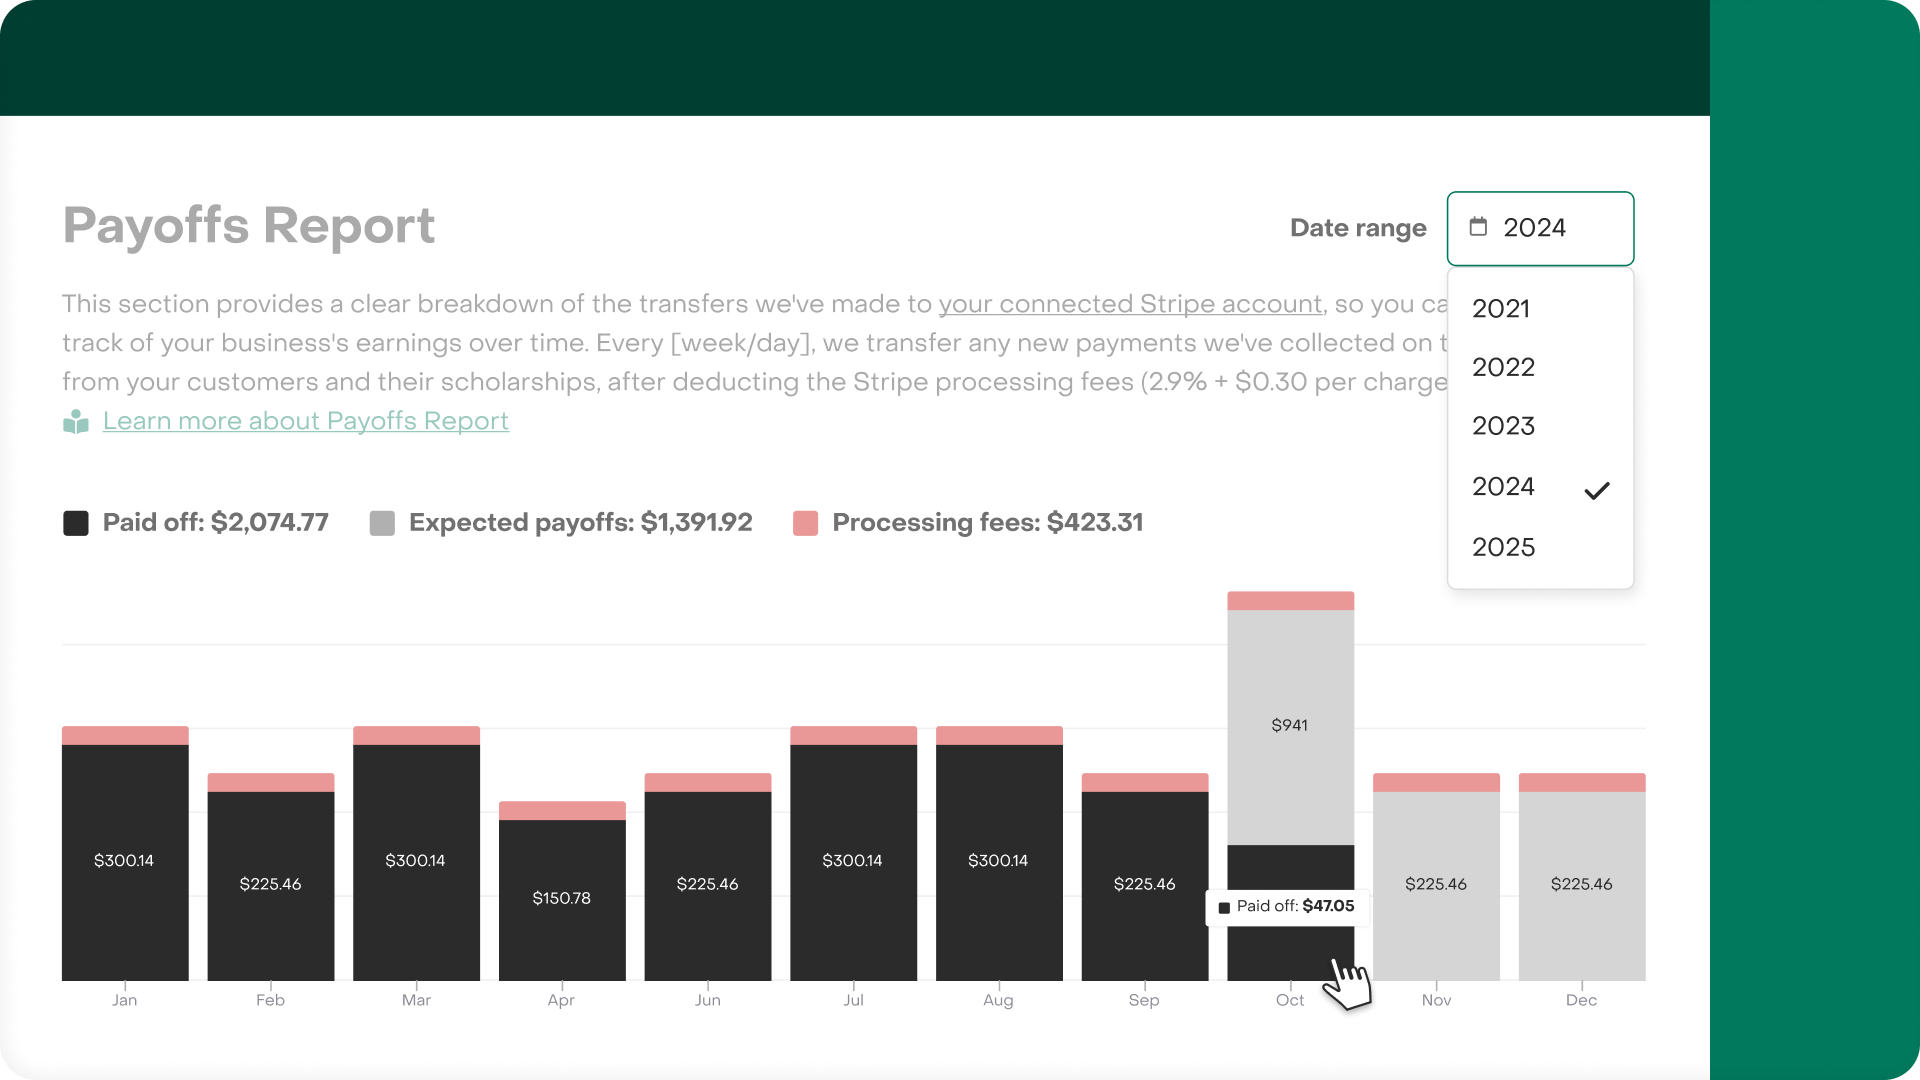Viewport: 1920px width, 1080px height.
Task: Select 2021 from the year list
Action: tap(1501, 309)
